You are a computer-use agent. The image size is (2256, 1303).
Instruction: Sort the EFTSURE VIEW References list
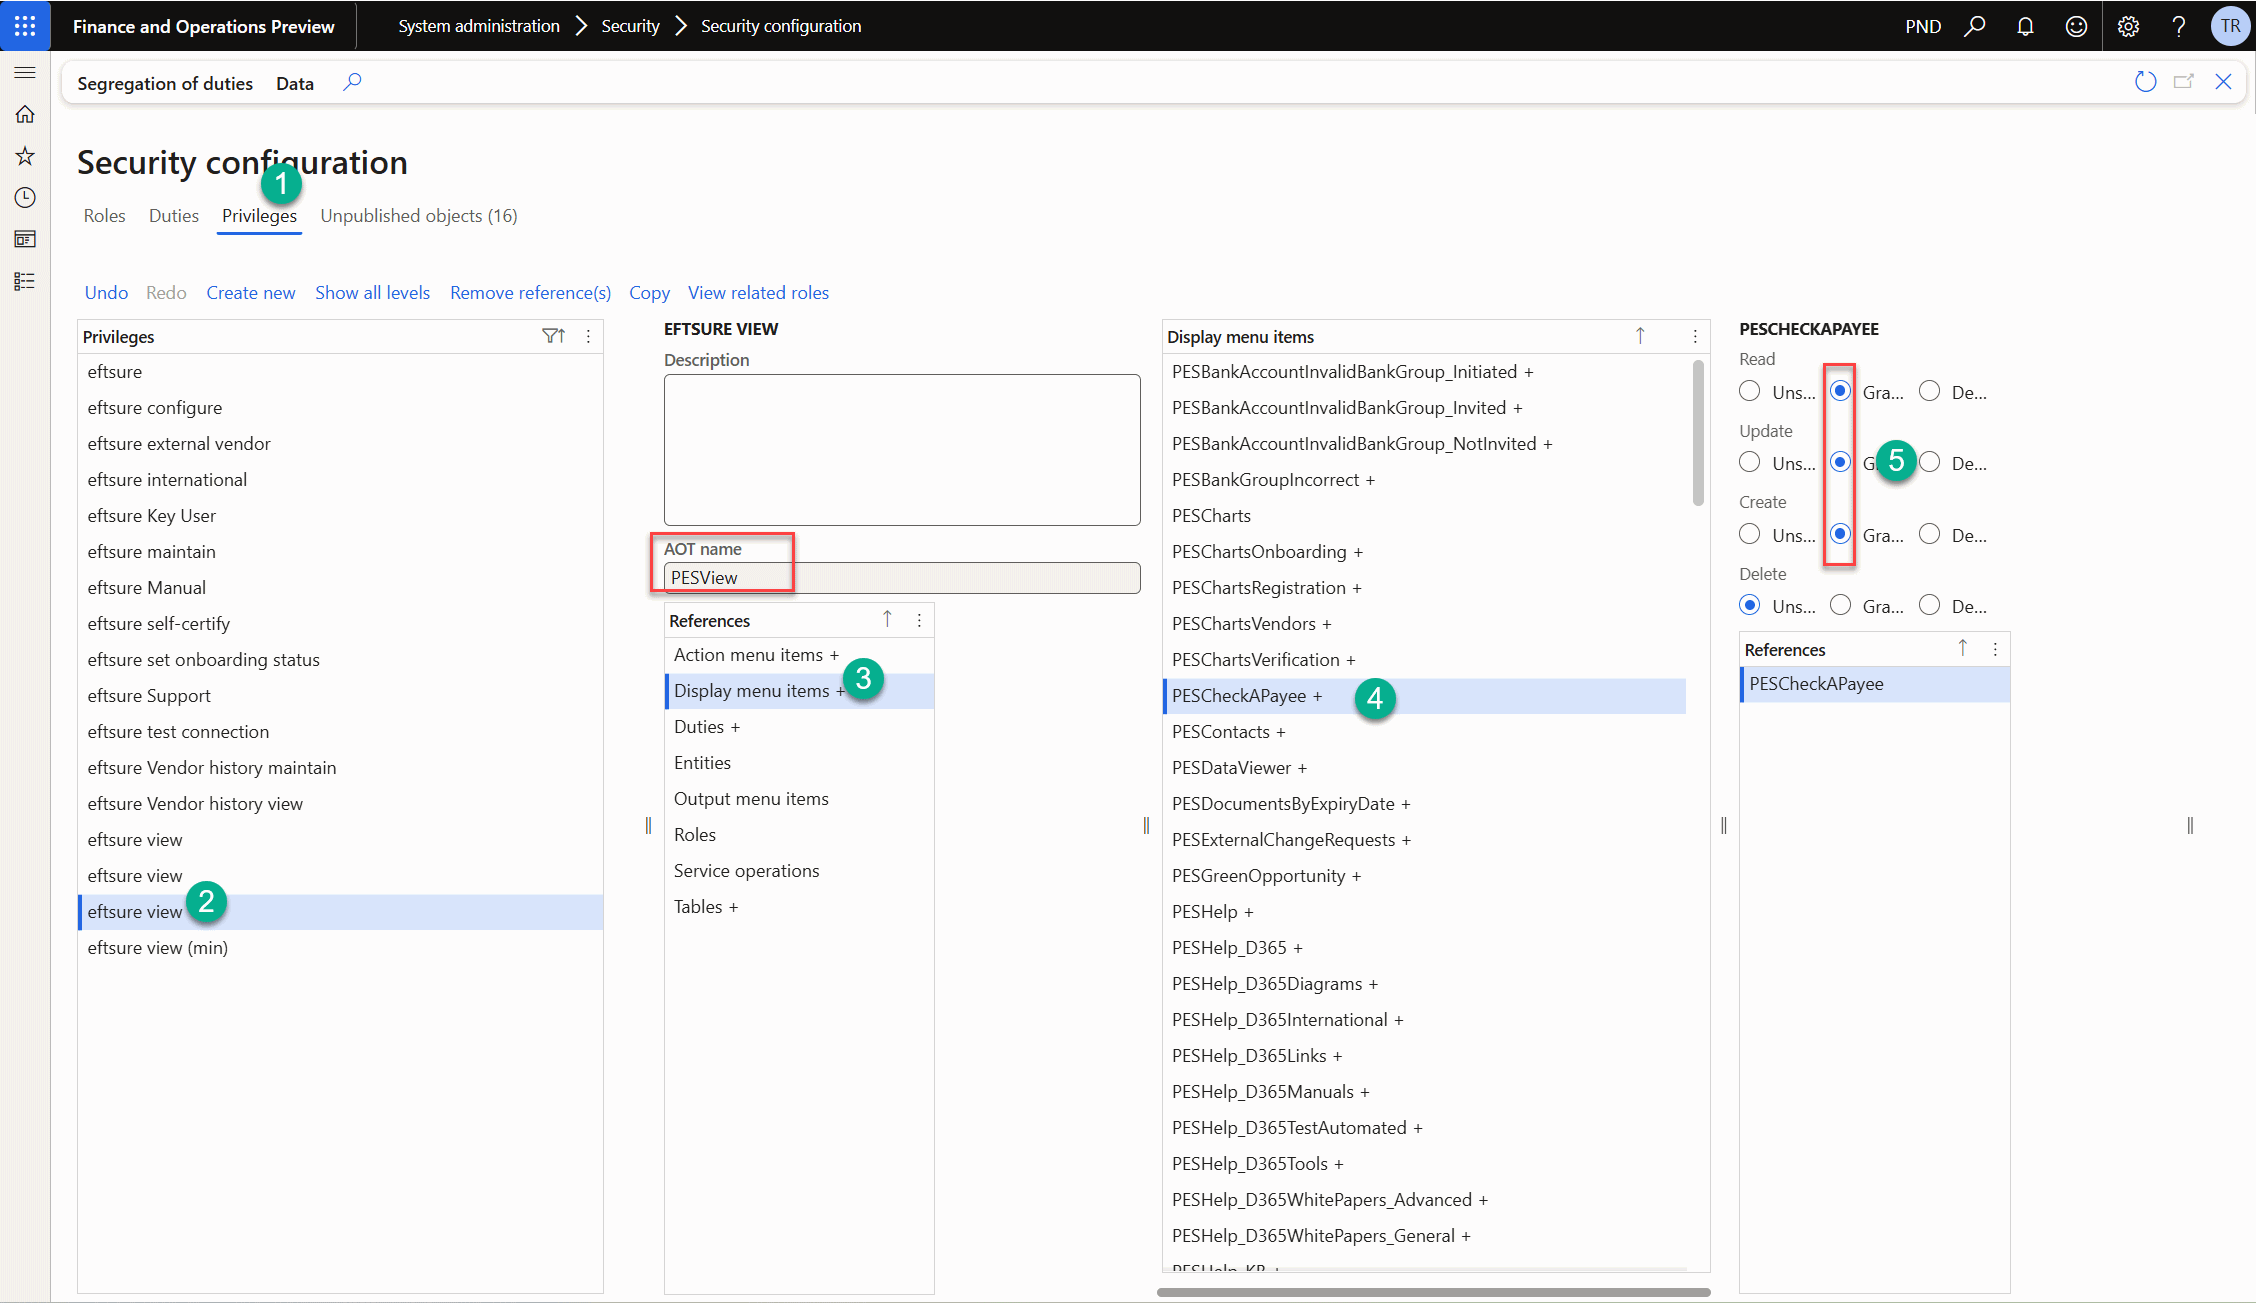click(x=887, y=620)
